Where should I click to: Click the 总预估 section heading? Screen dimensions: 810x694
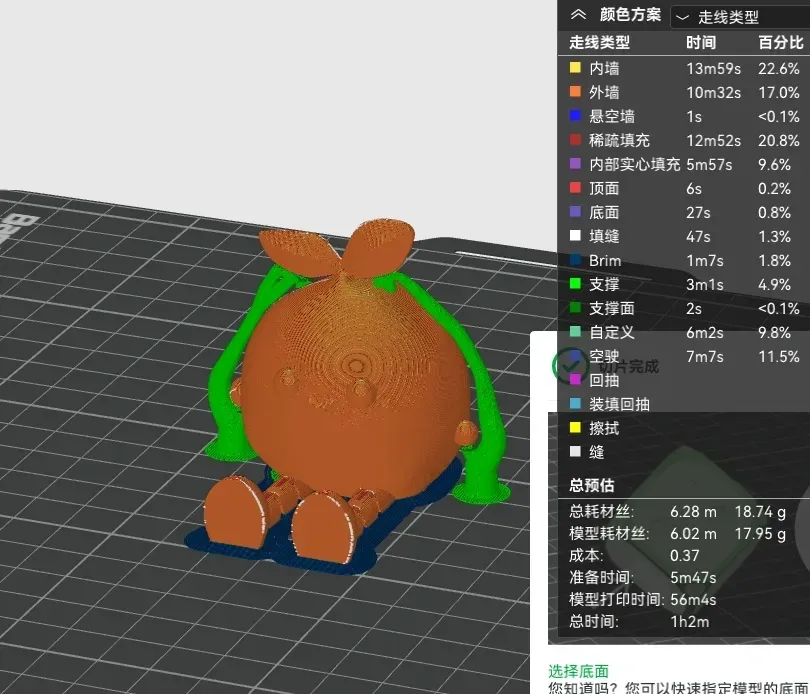pos(592,485)
